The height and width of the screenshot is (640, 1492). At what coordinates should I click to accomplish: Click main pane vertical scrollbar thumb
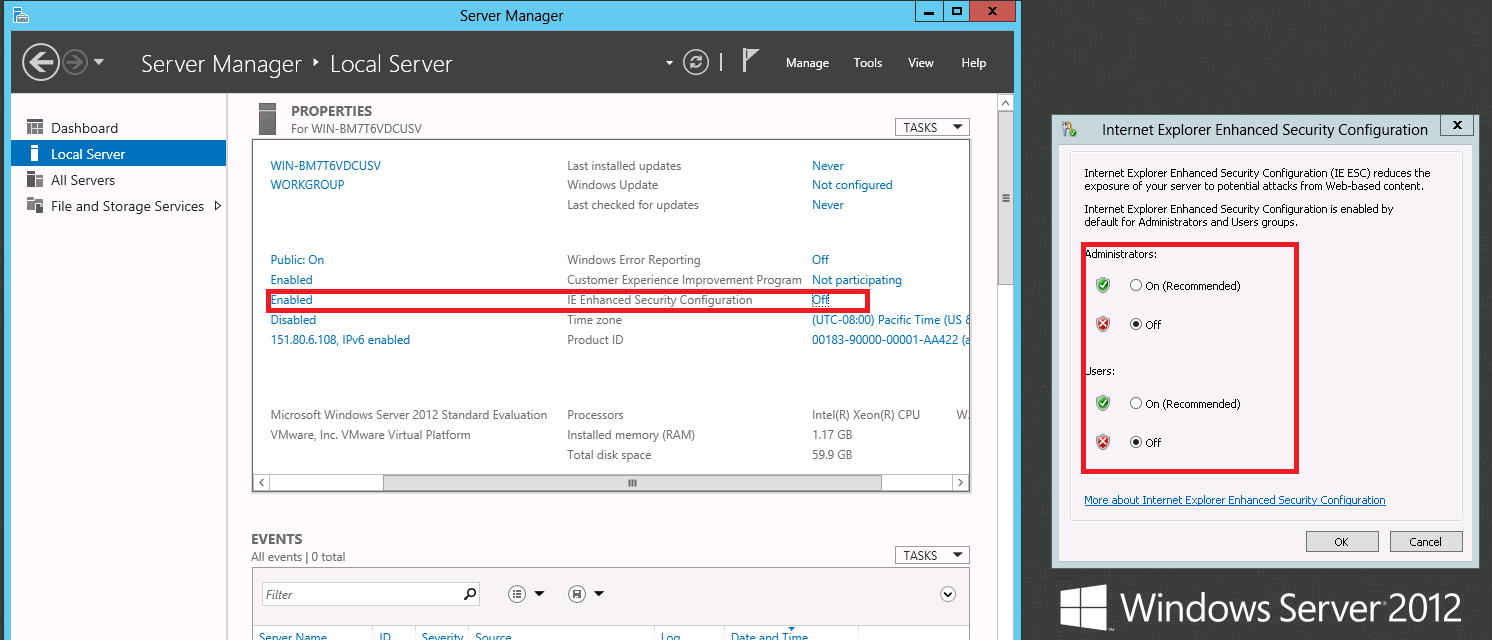(1006, 197)
